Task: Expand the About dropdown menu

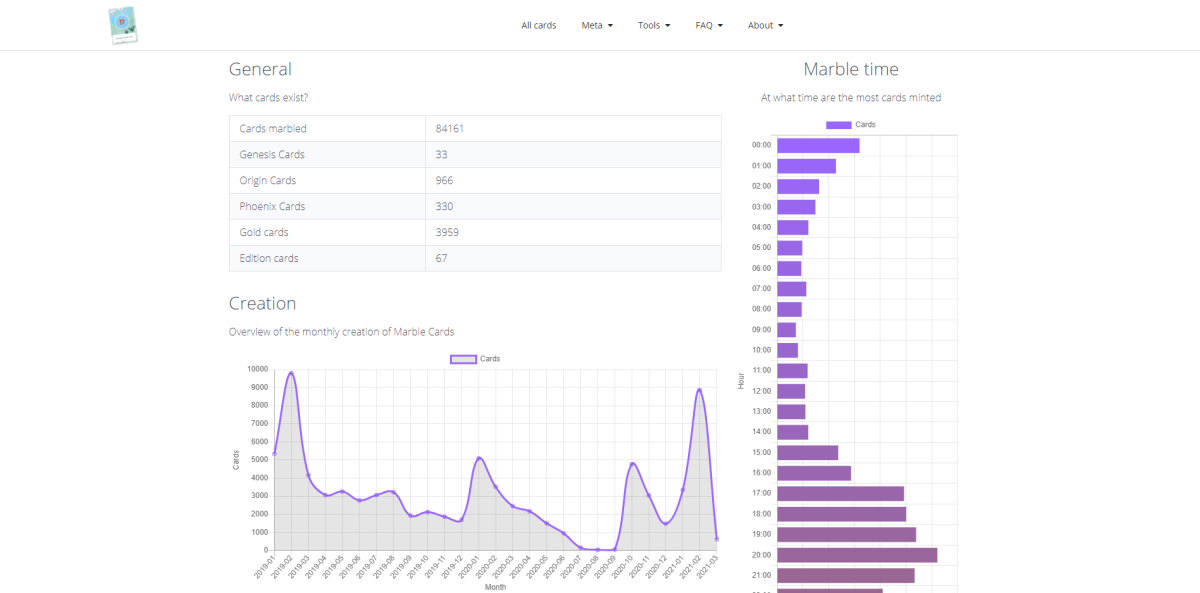Action: [765, 25]
